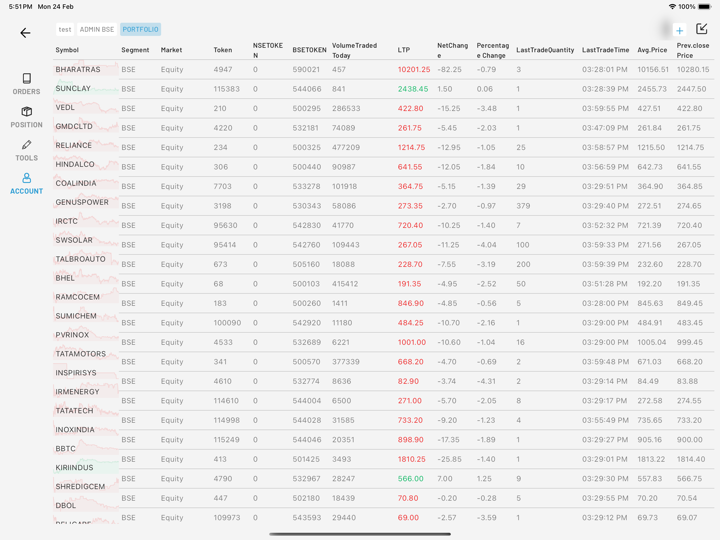Select the PORTFOLIO tab
Image resolution: width=720 pixels, height=540 pixels.
(x=140, y=30)
